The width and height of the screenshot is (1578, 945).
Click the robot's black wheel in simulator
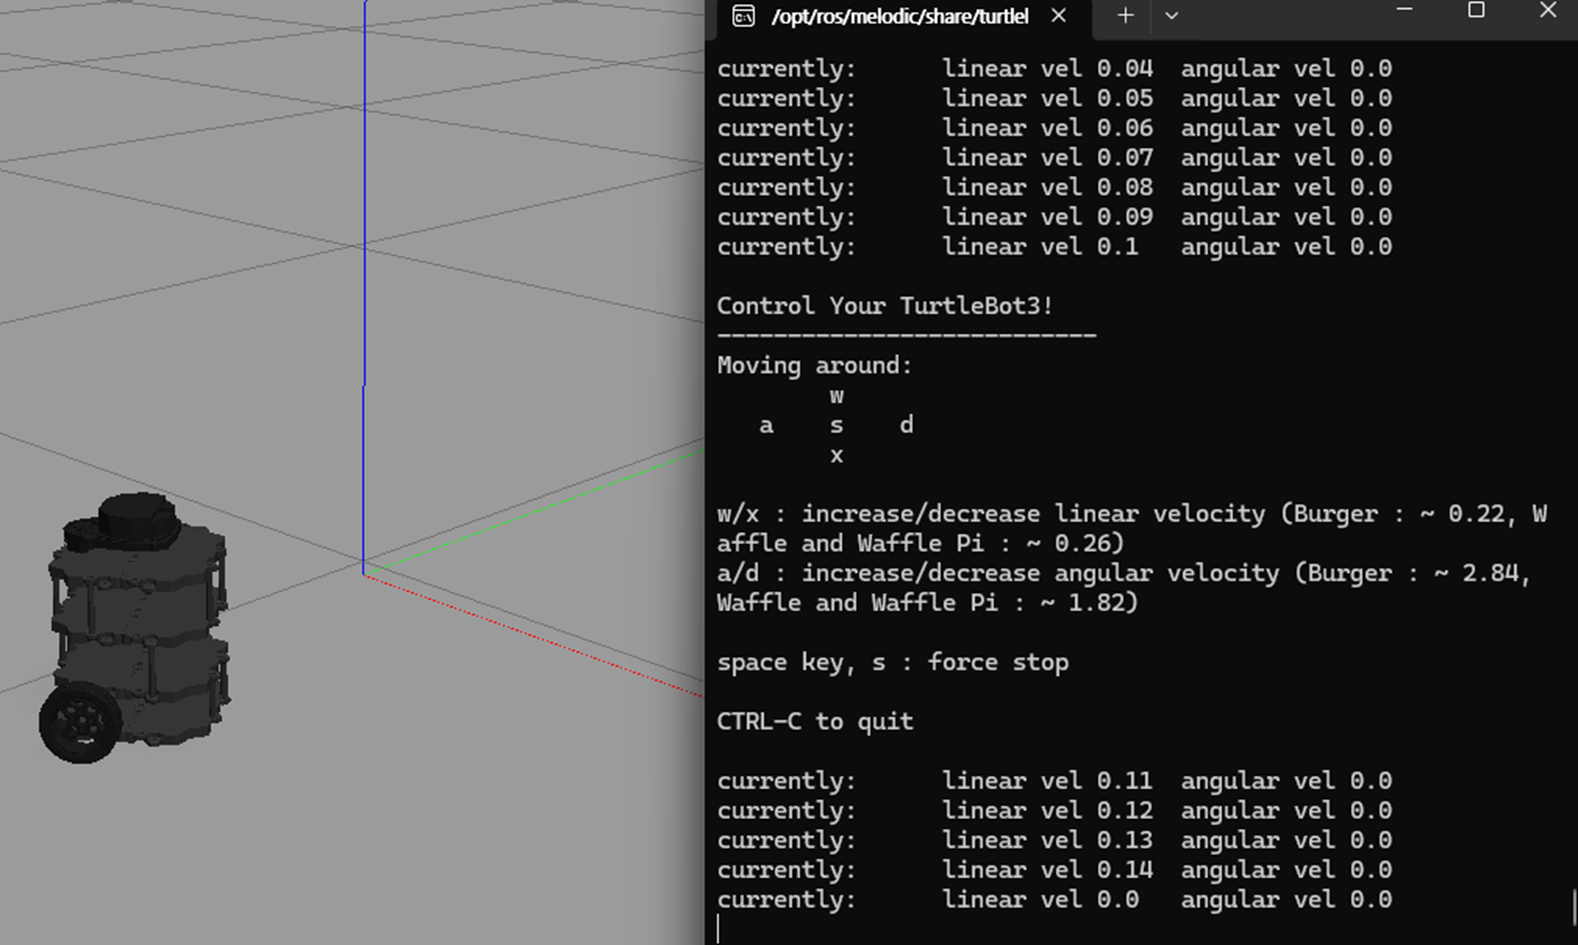point(81,722)
